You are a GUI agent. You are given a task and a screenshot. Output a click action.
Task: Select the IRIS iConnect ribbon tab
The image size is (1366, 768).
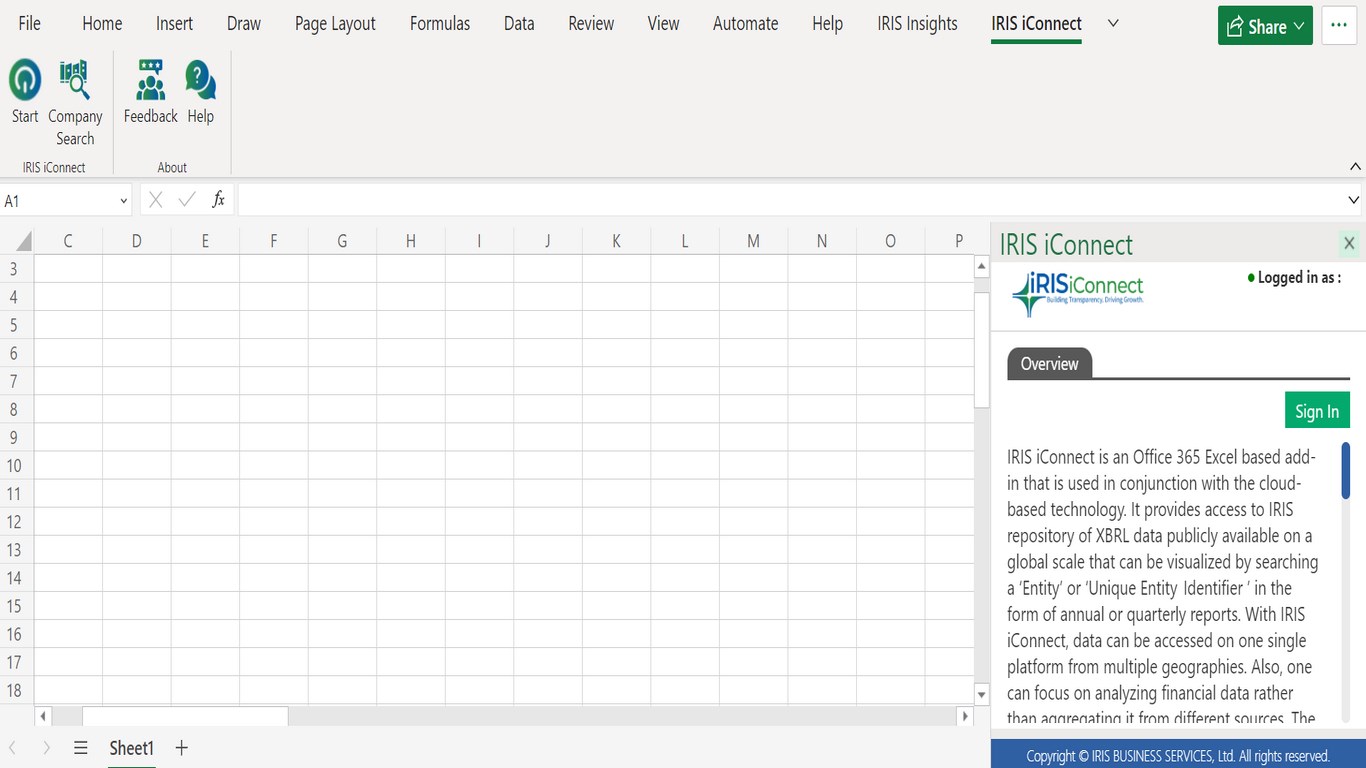1036,24
